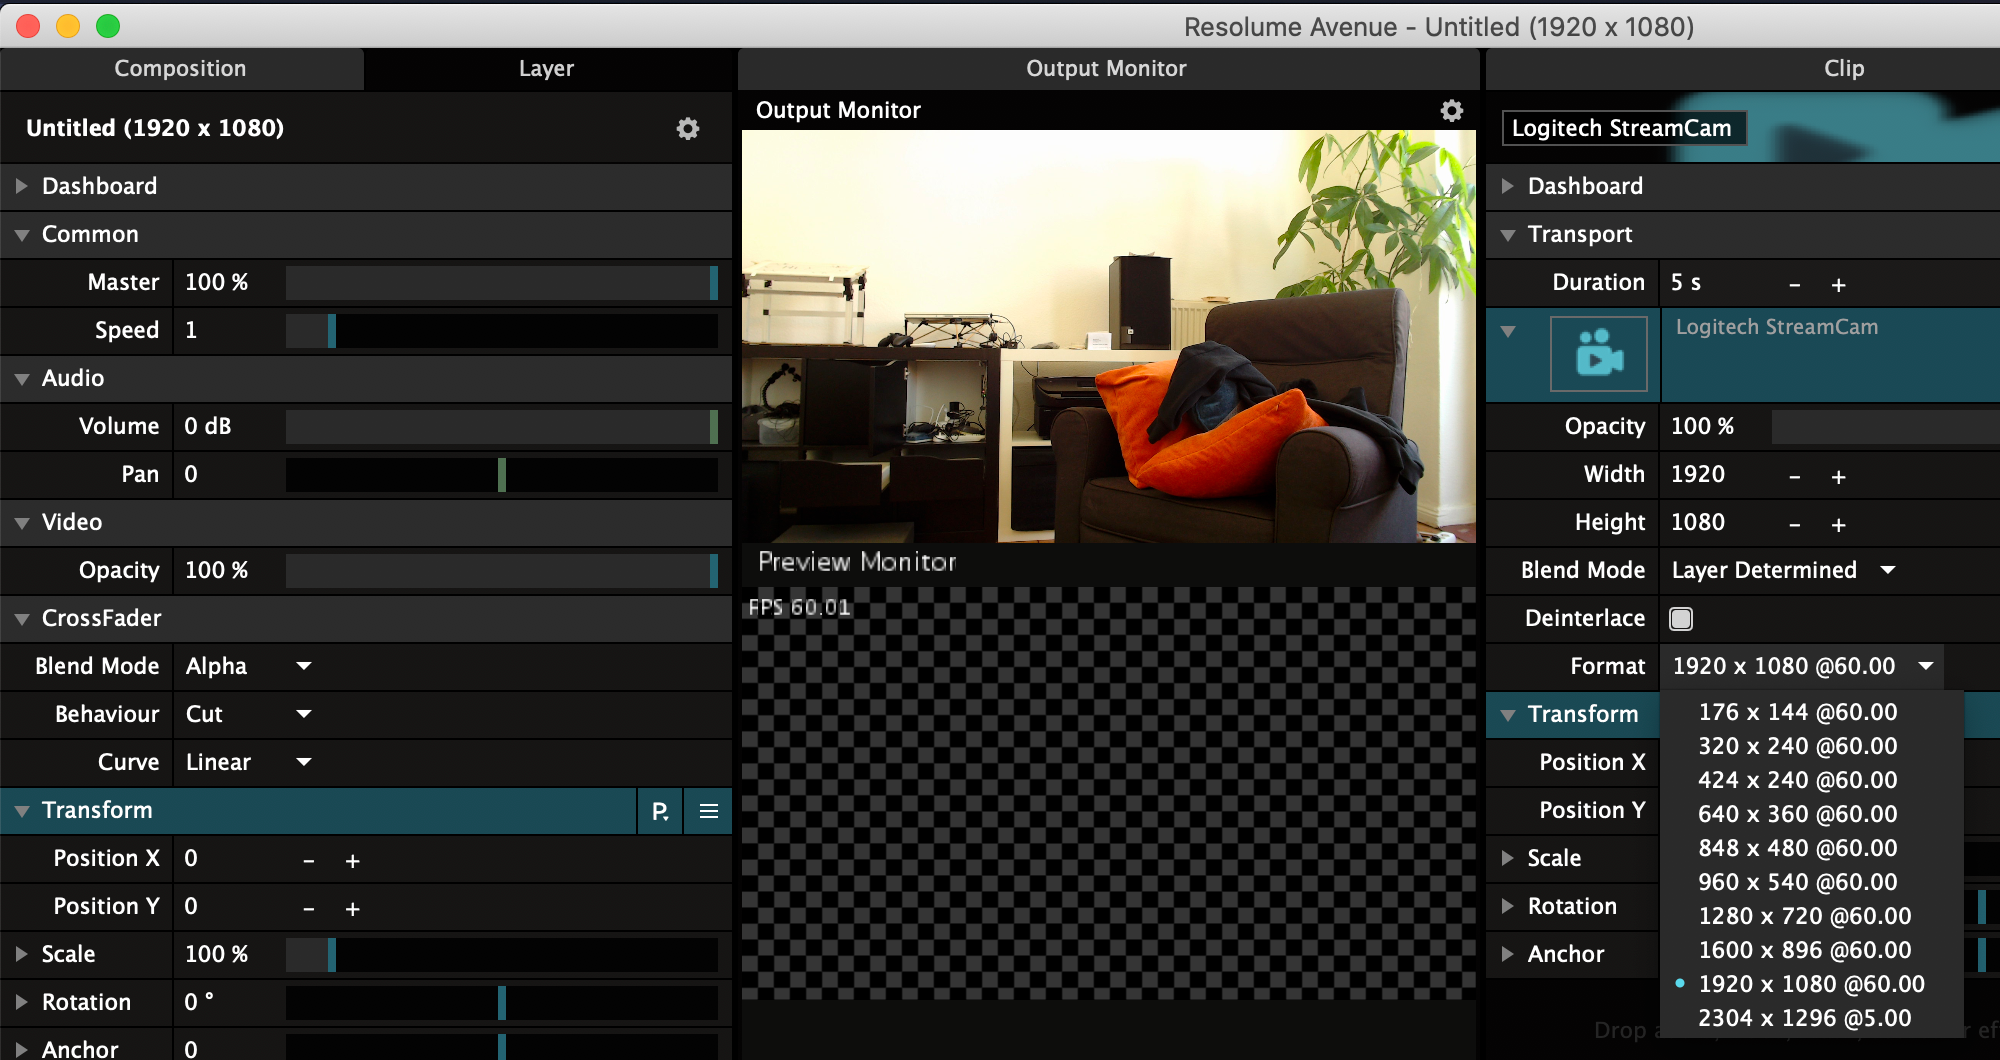
Task: Click the Master level slider
Action: [500, 283]
